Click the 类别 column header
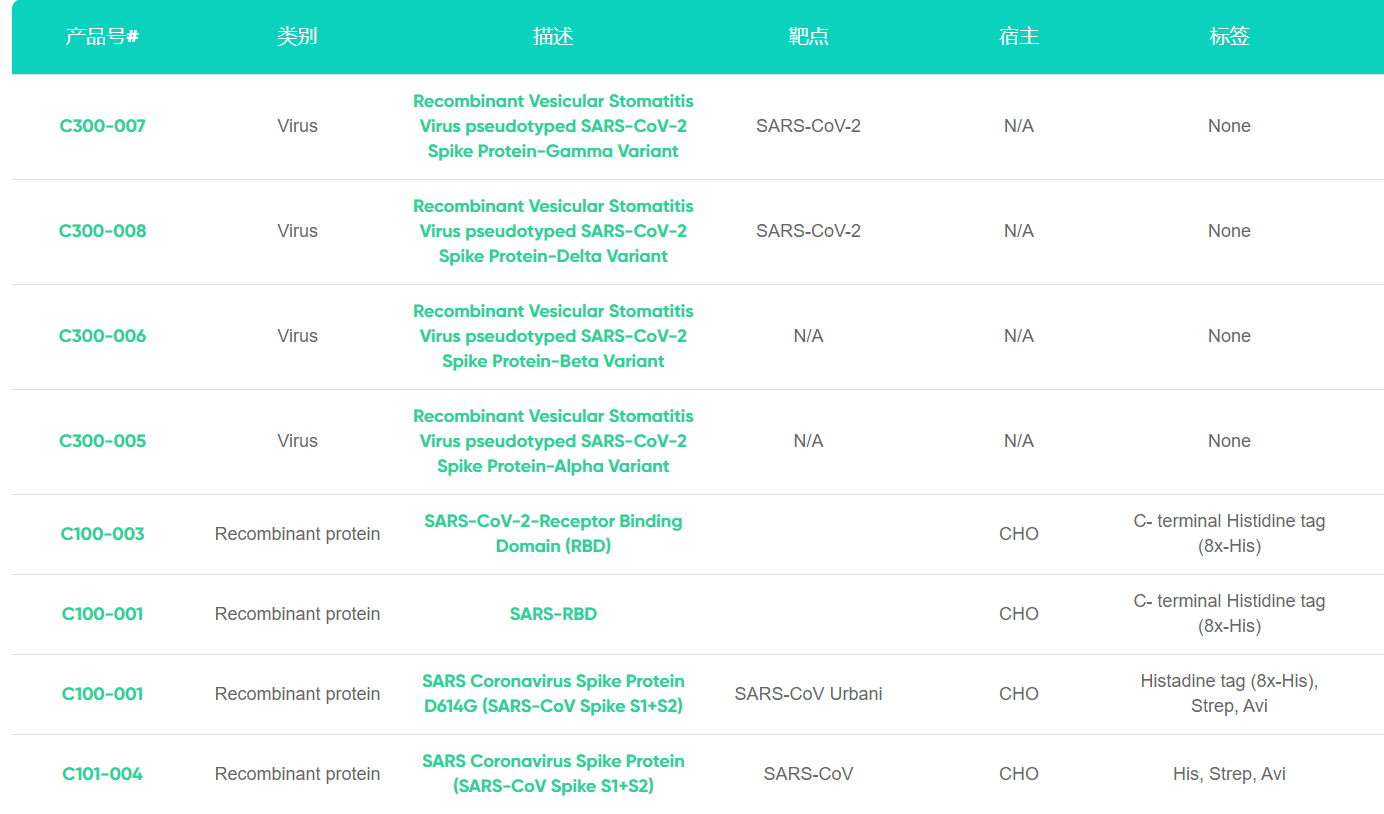 (297, 37)
